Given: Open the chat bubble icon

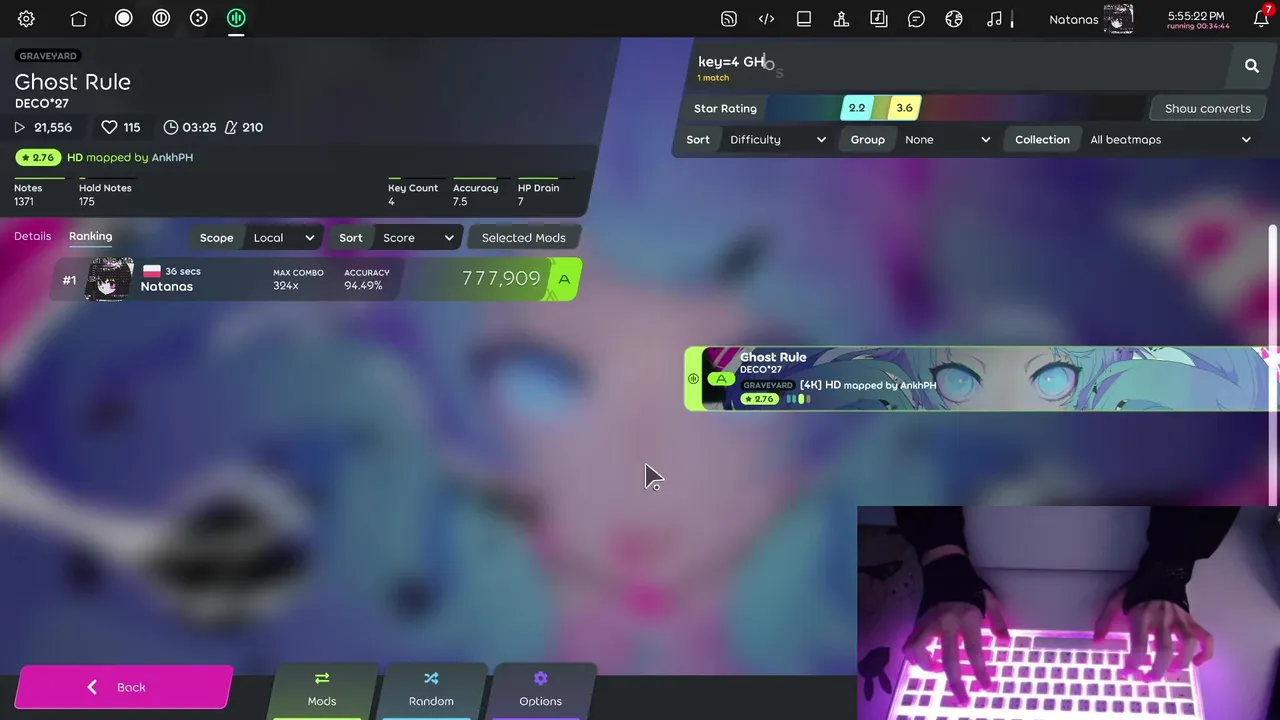Looking at the screenshot, I should (916, 18).
